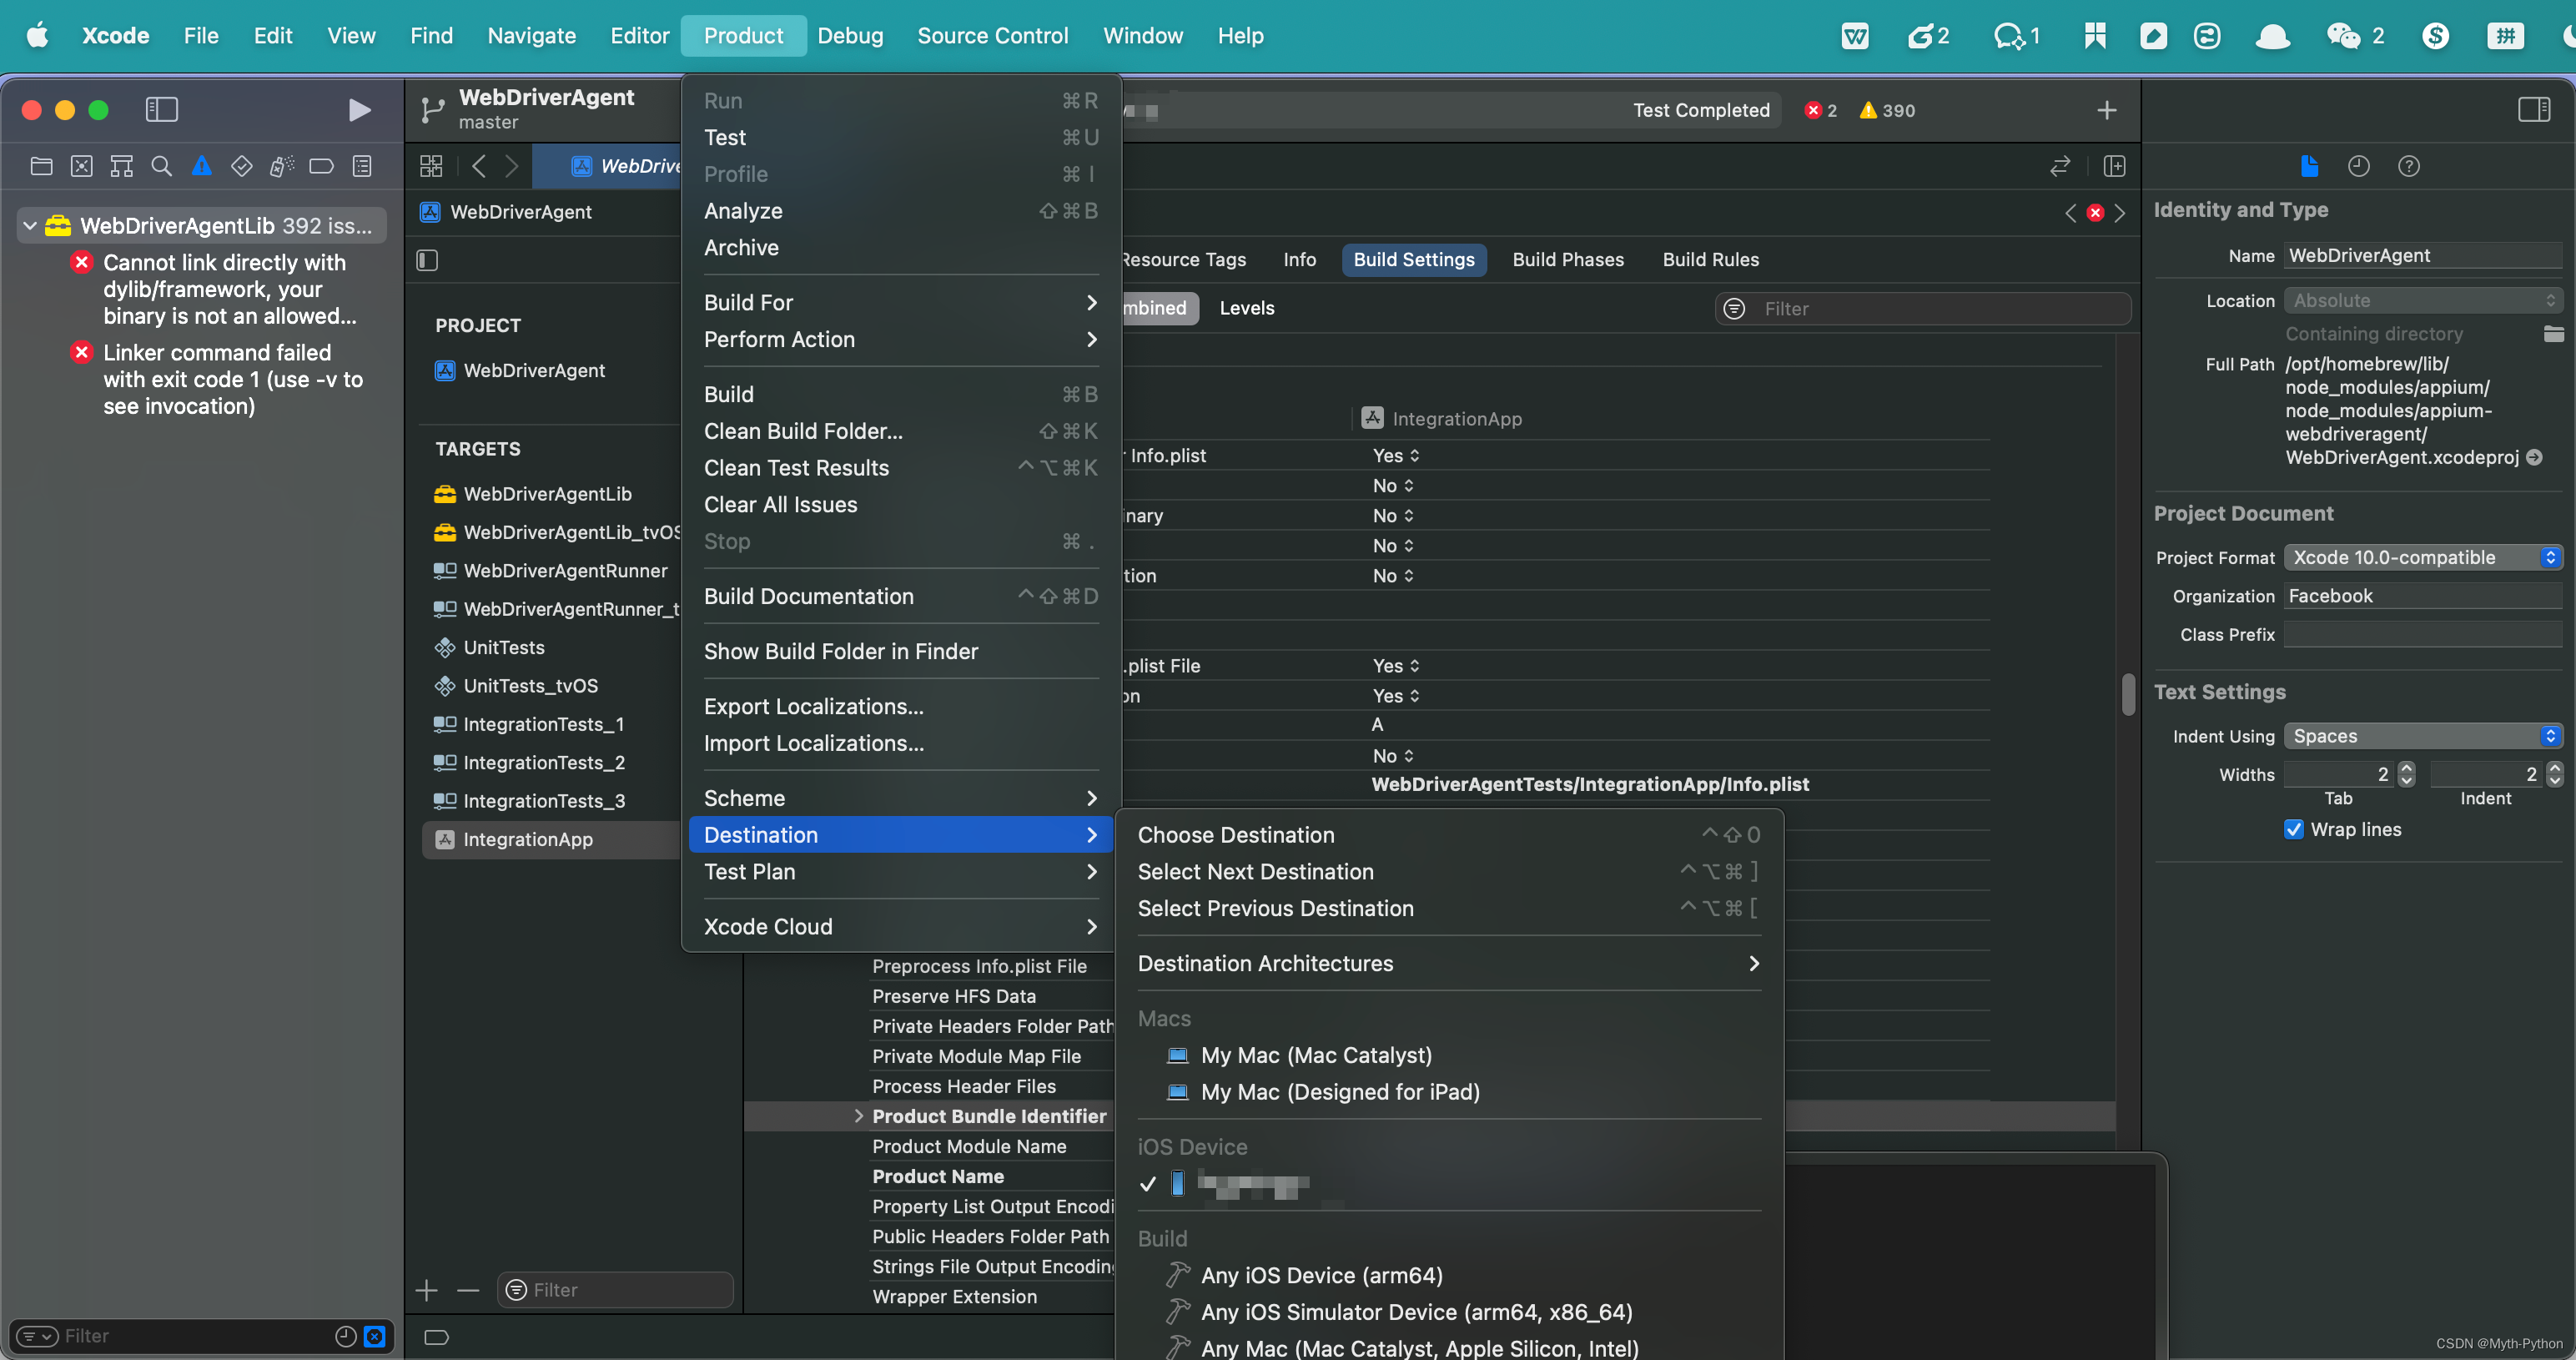Toggle the inspector panel icon at top right
Screen dimensions: 2576x1360
coord(2533,109)
